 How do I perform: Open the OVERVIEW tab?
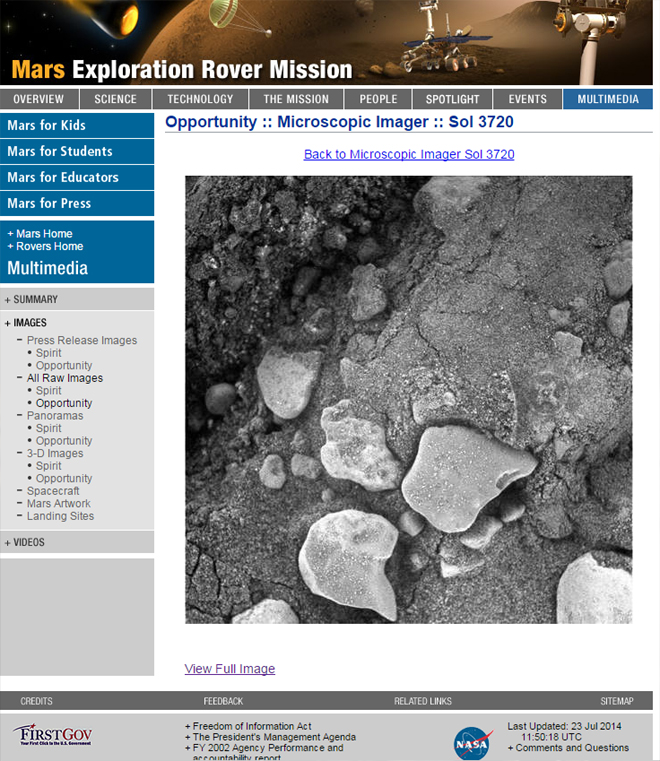[39, 99]
